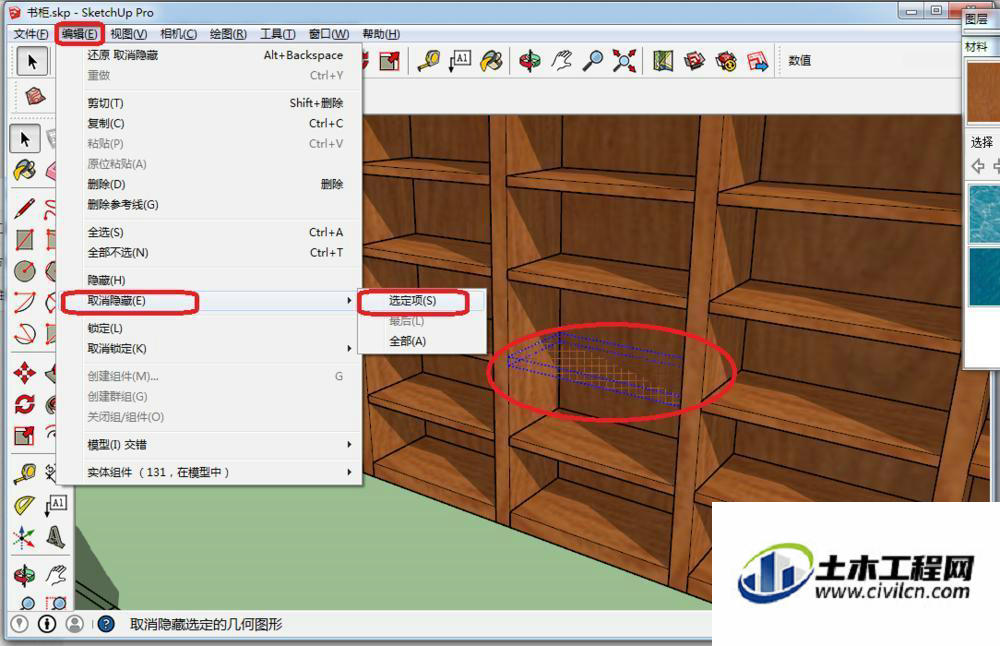The image size is (1000, 646).
Task: Open the Add Location map icon
Action: [663, 61]
